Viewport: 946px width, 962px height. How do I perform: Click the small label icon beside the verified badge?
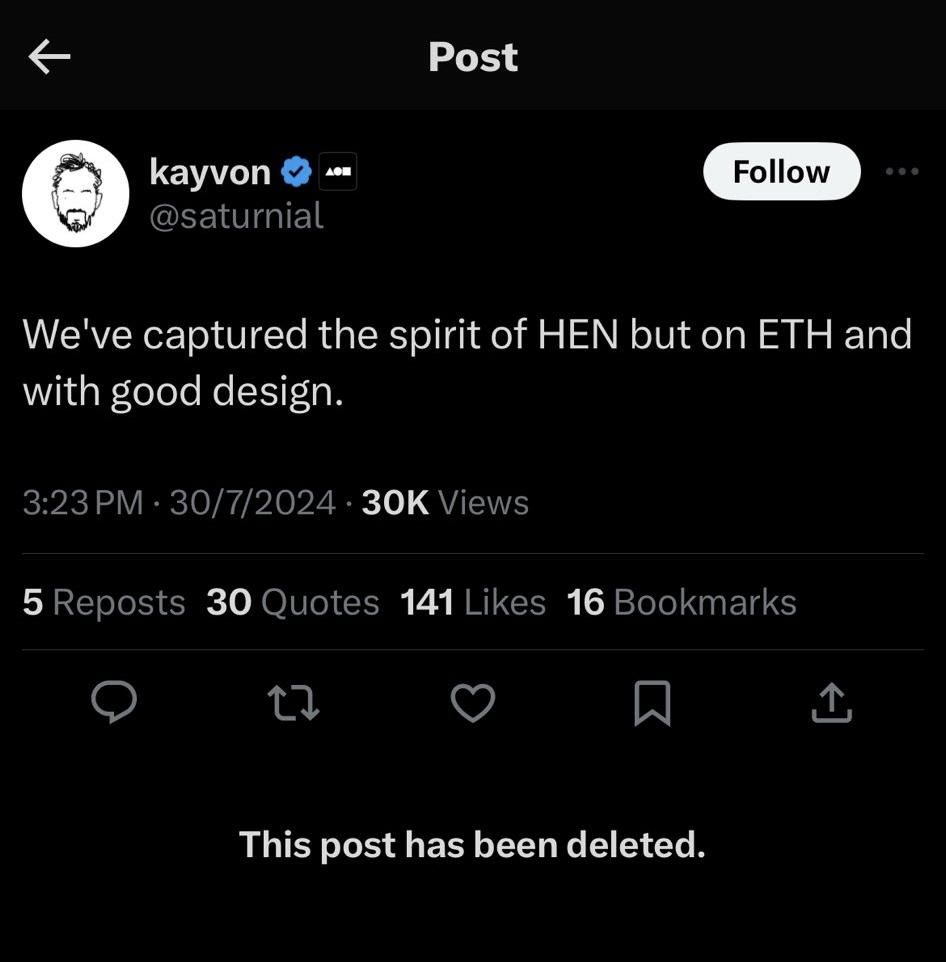[336, 171]
